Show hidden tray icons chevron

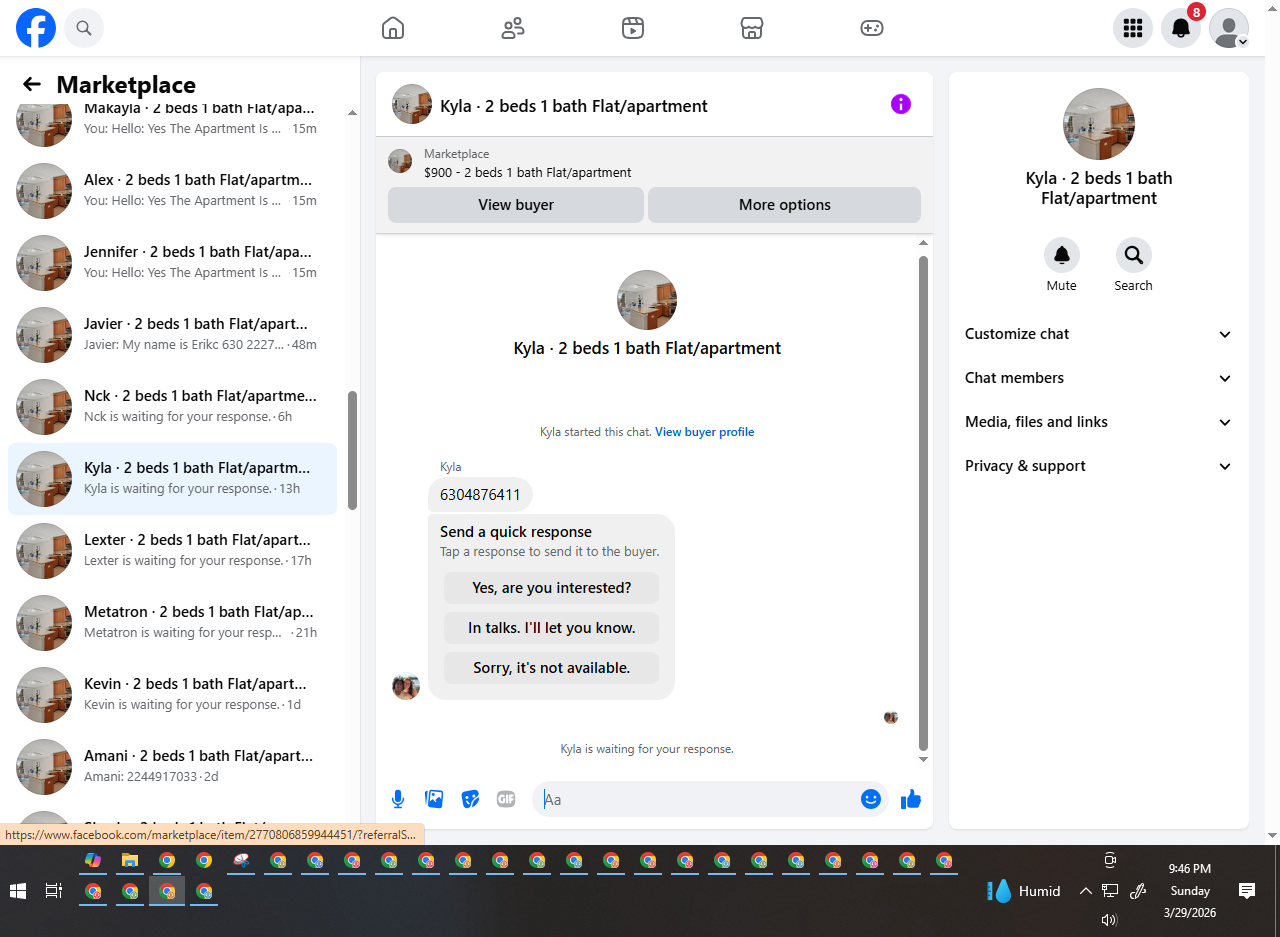[x=1085, y=891]
